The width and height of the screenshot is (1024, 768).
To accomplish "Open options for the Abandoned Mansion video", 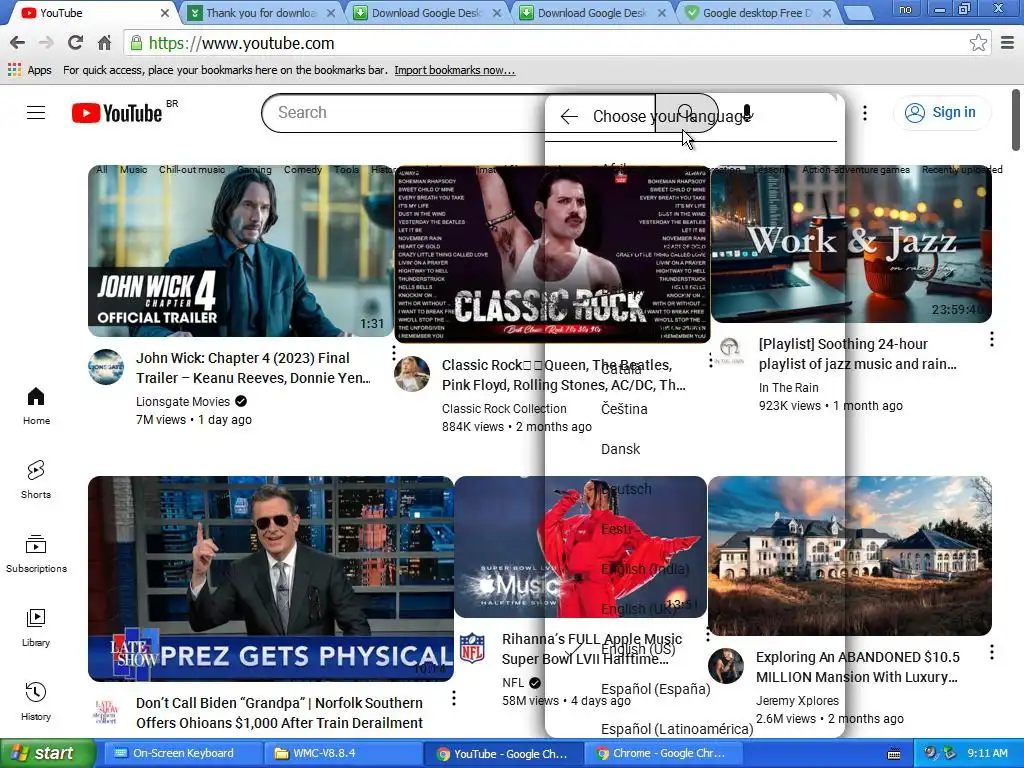I will [x=991, y=652].
